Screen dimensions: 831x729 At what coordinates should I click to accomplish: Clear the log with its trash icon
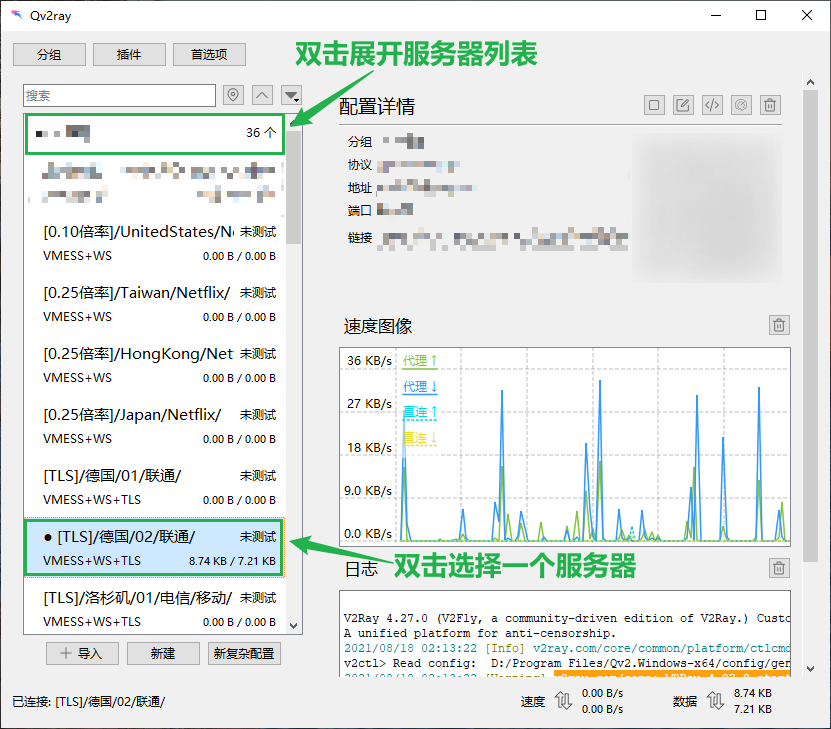click(779, 568)
